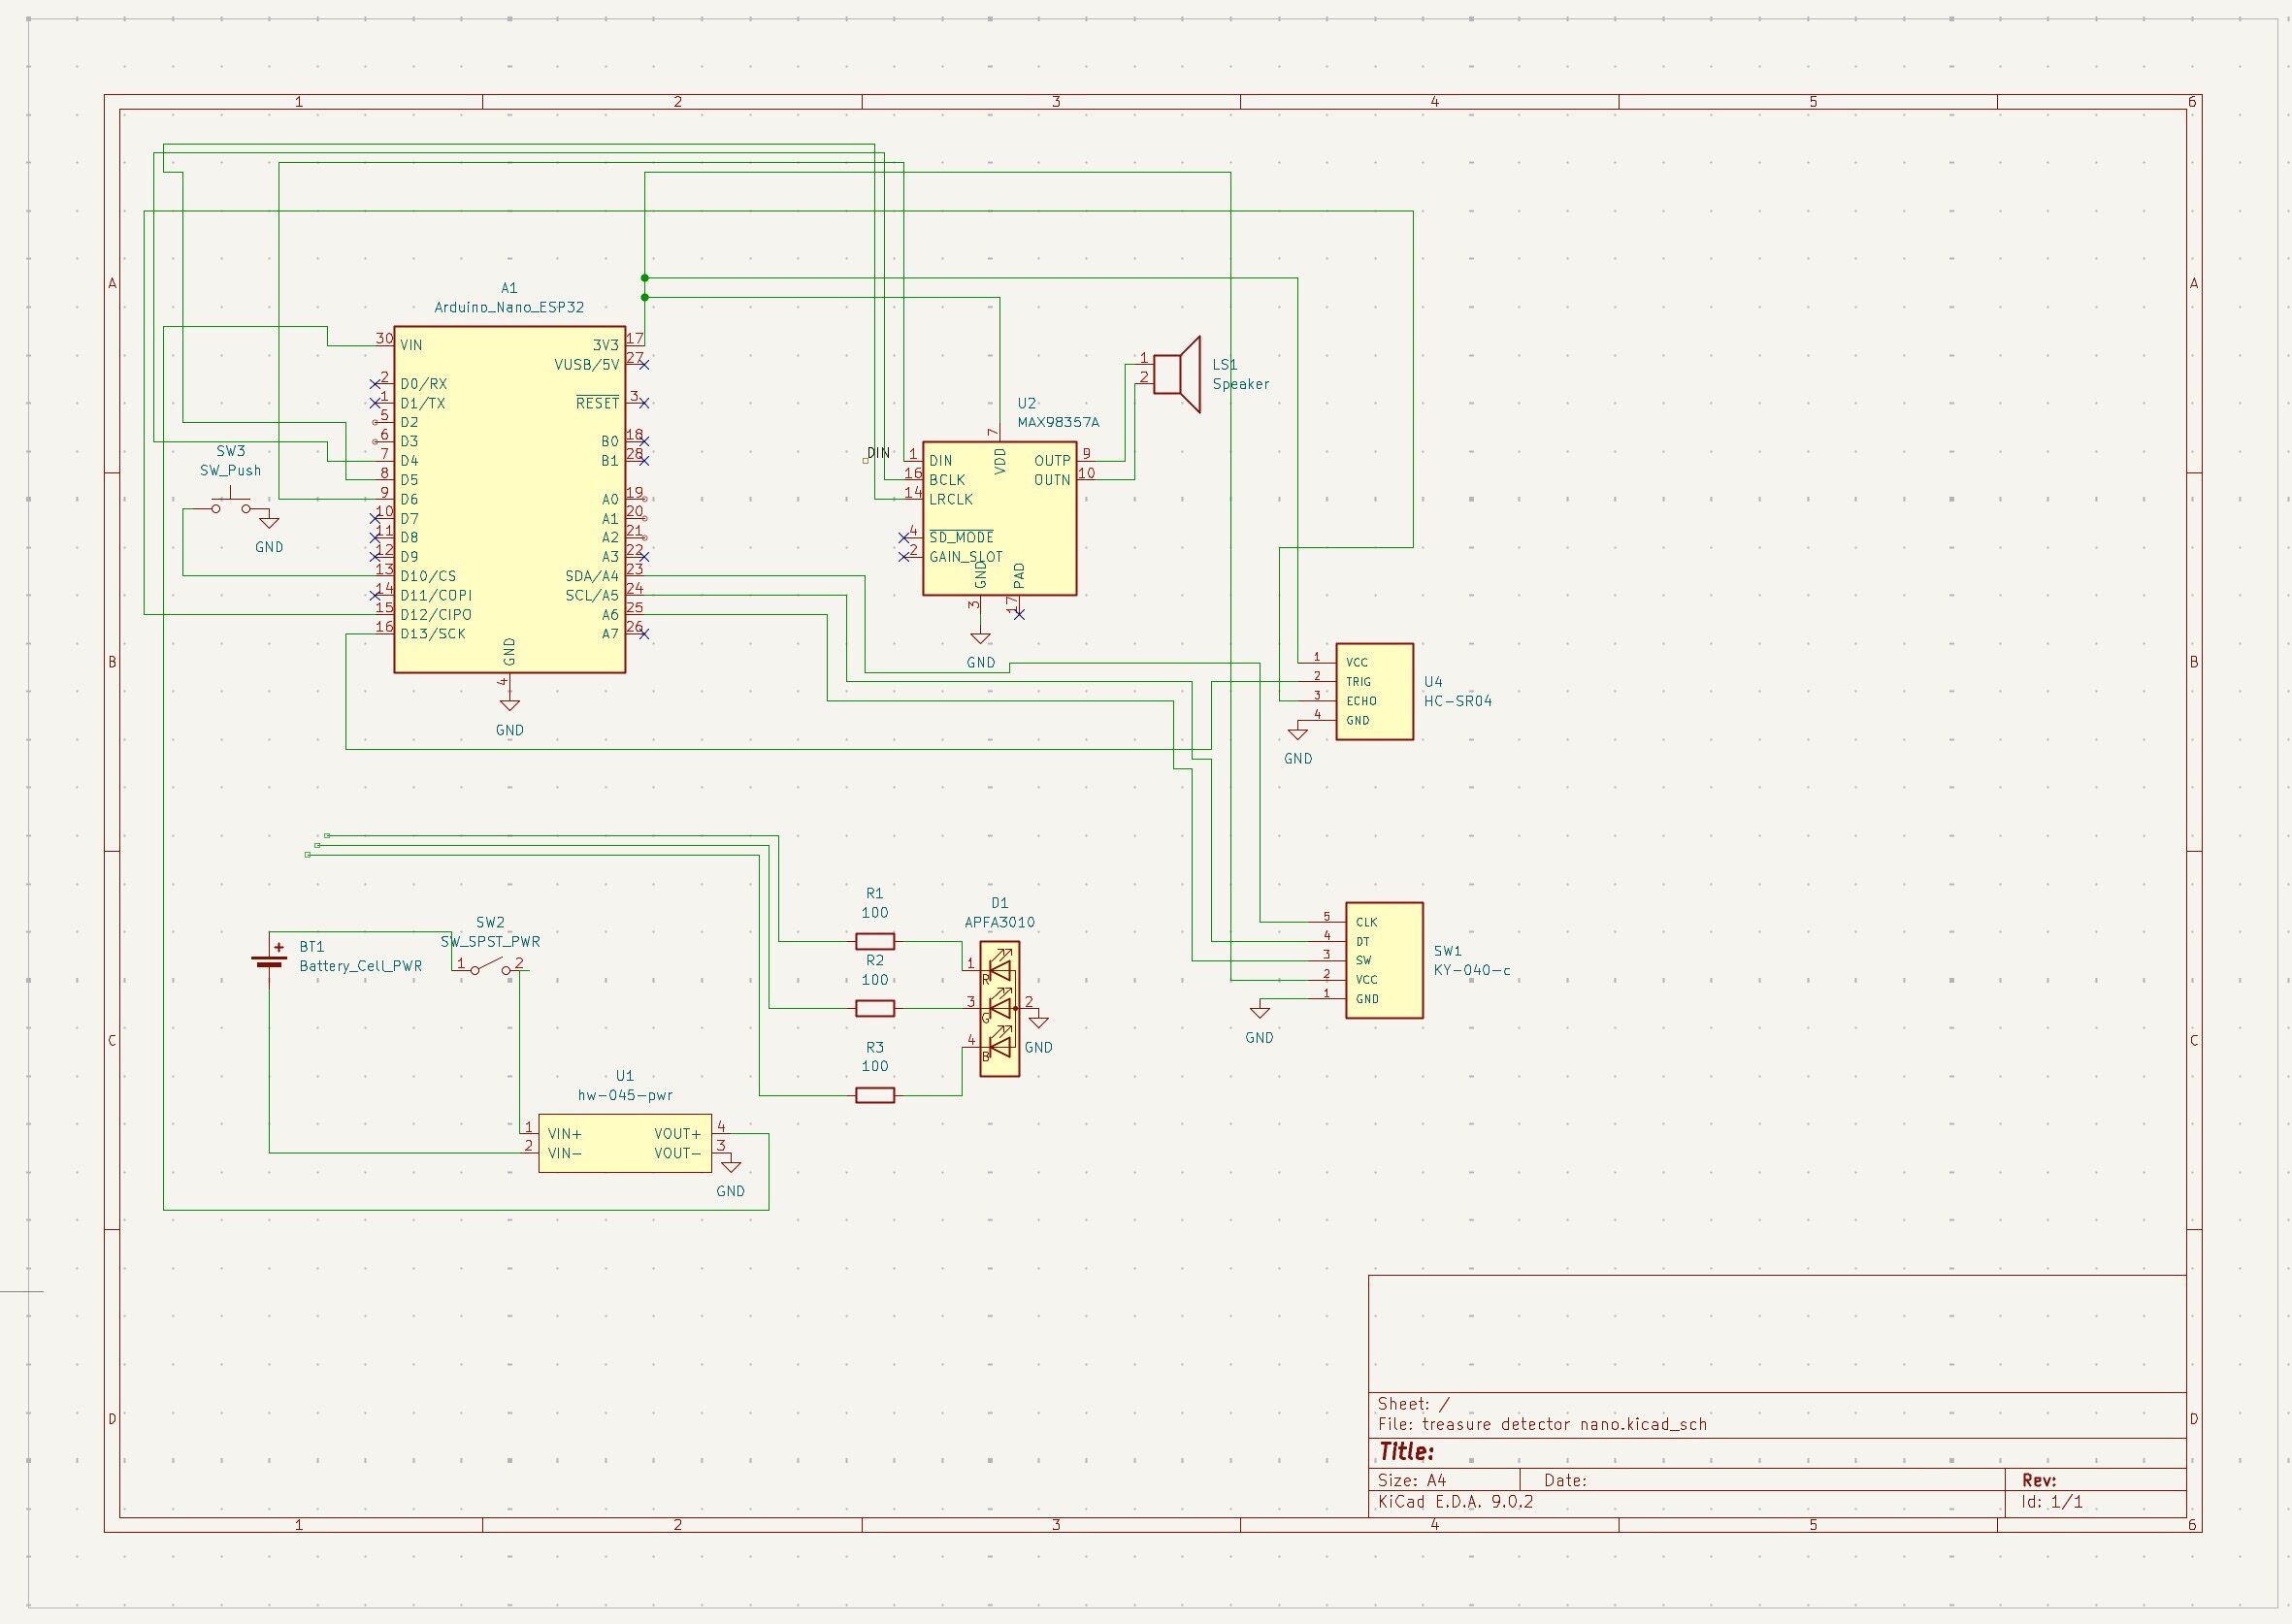Image resolution: width=2292 pixels, height=1624 pixels.
Task: Select the GND symbol at D1 pin 2
Action: (1038, 1021)
